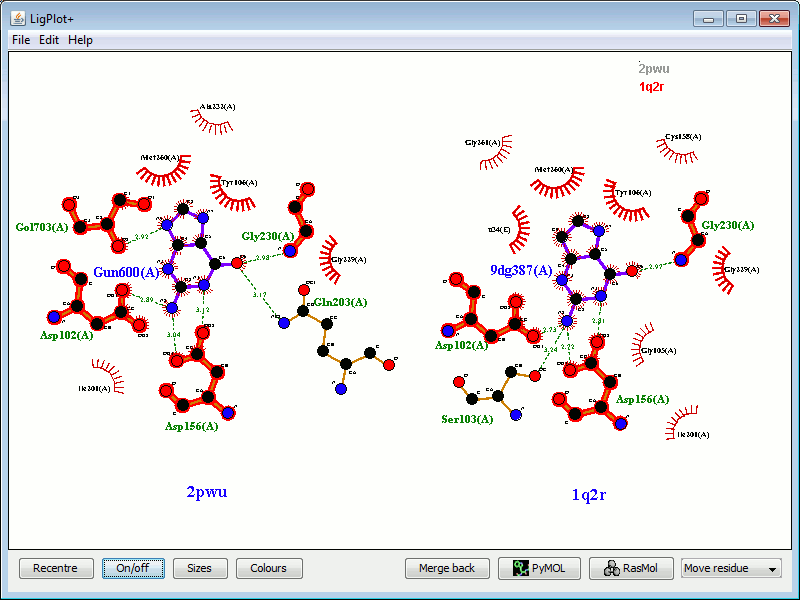Screen dimensions: 800x600
Task: Open the Sizes settings
Action: pyautogui.click(x=199, y=568)
